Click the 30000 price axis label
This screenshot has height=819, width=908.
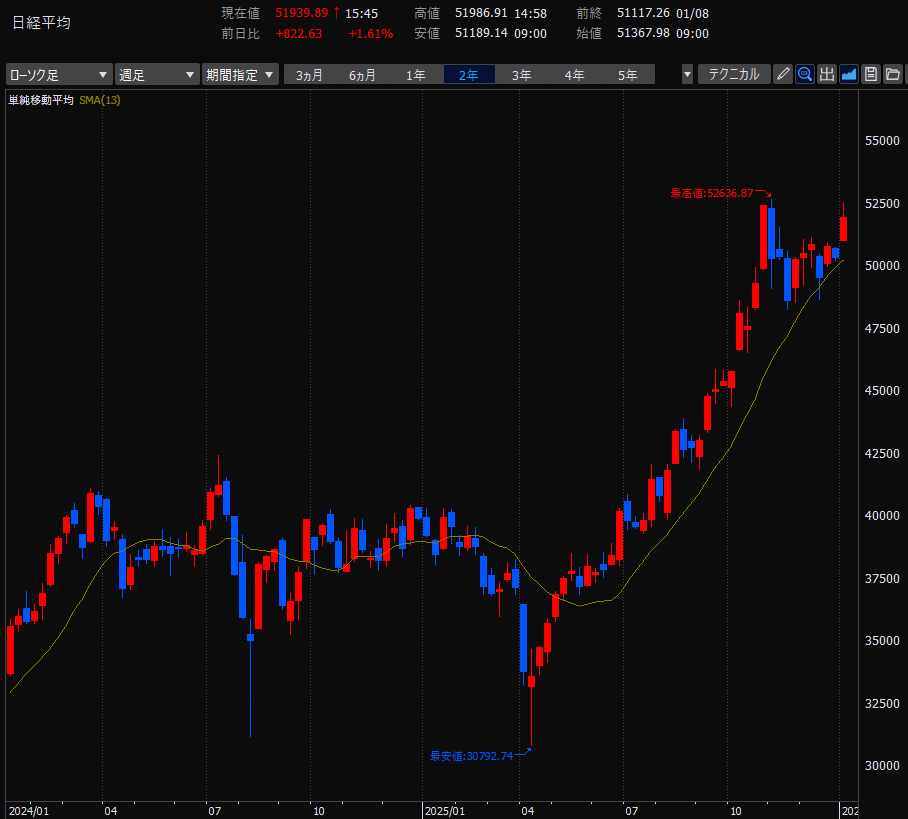(x=882, y=766)
